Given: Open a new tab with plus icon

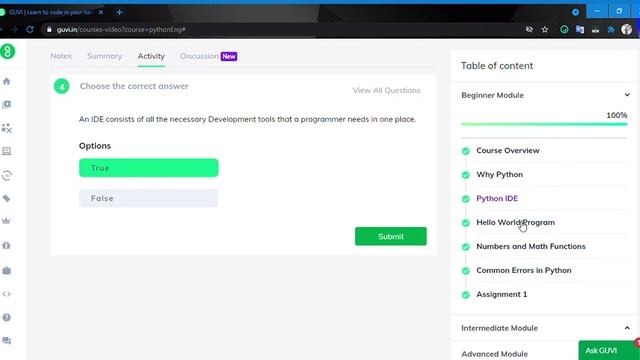Looking at the screenshot, I should [119, 12].
